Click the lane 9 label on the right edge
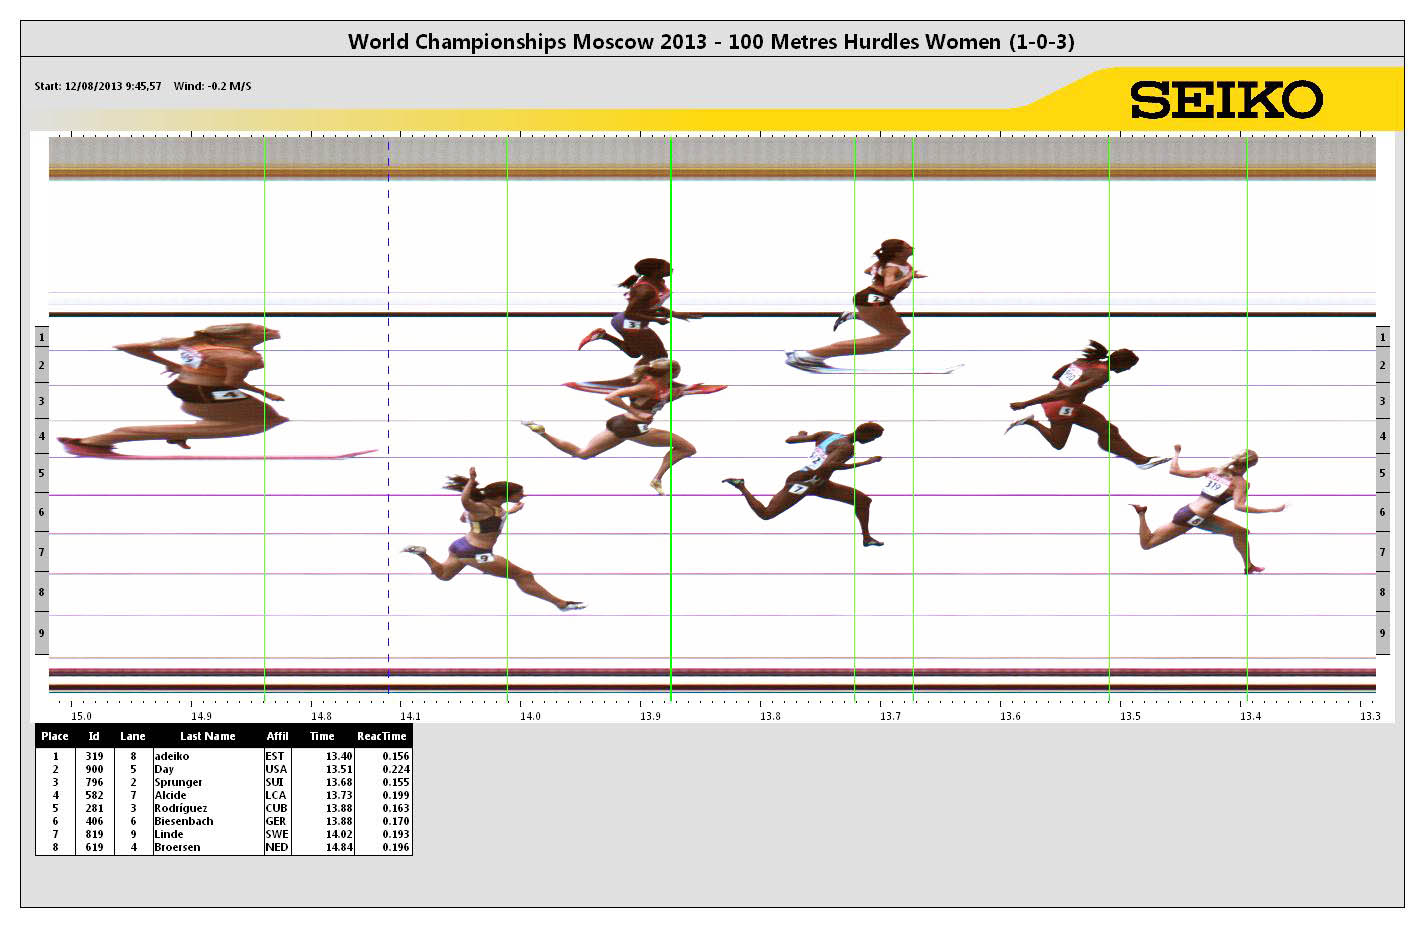This screenshot has width=1425, height=928. 1382,633
